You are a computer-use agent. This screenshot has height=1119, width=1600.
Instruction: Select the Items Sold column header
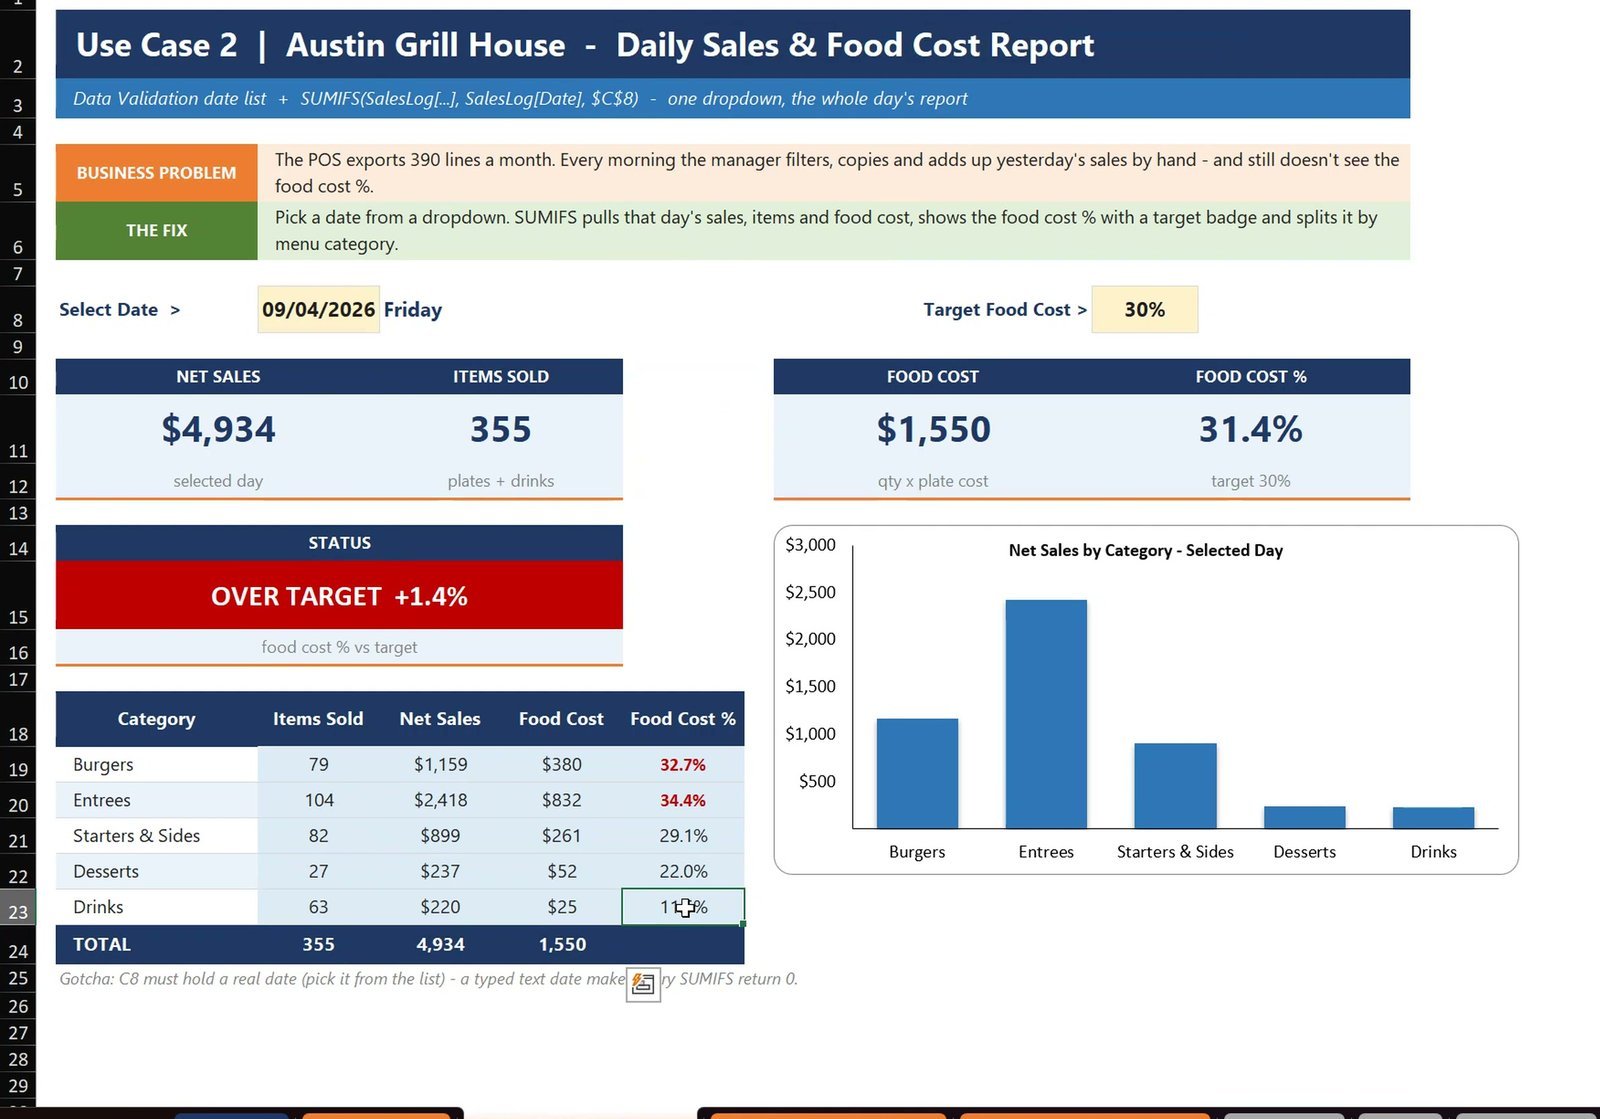click(318, 719)
